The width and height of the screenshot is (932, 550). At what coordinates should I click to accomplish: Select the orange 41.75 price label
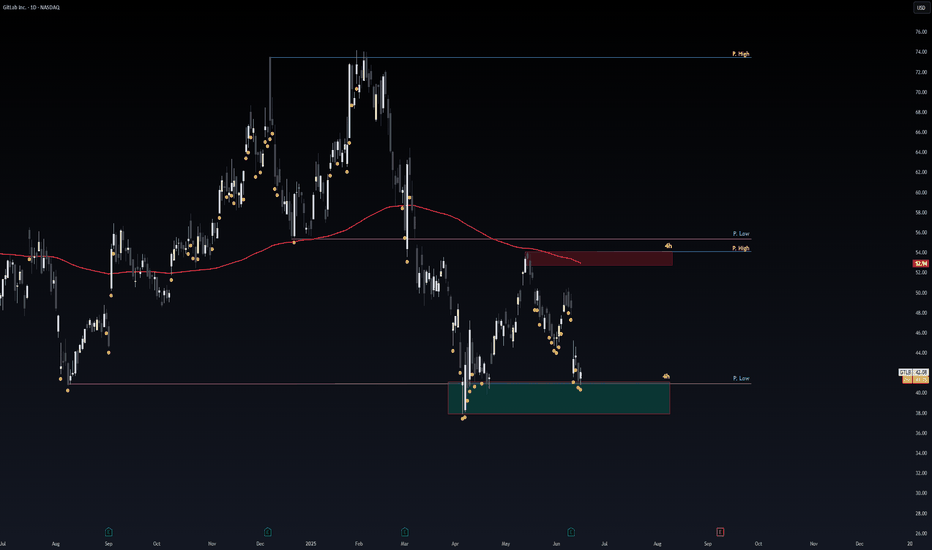[915, 379]
